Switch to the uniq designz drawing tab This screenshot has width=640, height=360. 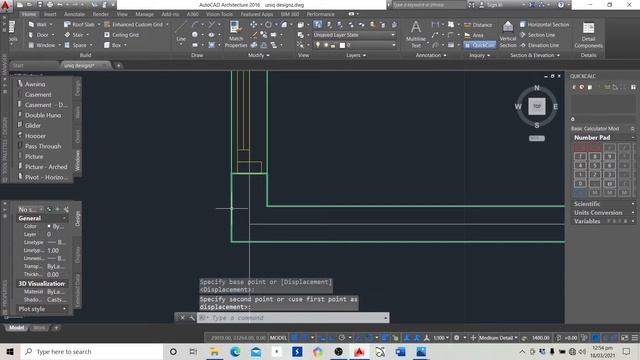point(79,65)
